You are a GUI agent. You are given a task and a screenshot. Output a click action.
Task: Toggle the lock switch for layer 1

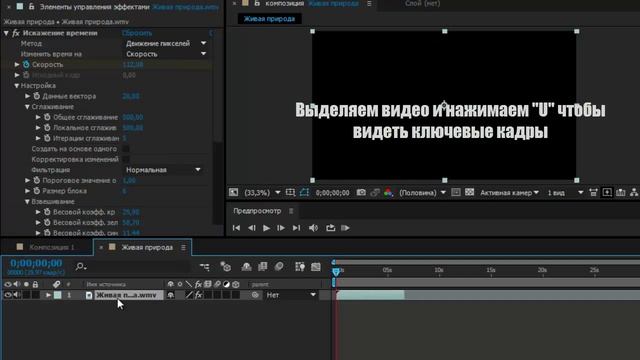tap(36, 295)
